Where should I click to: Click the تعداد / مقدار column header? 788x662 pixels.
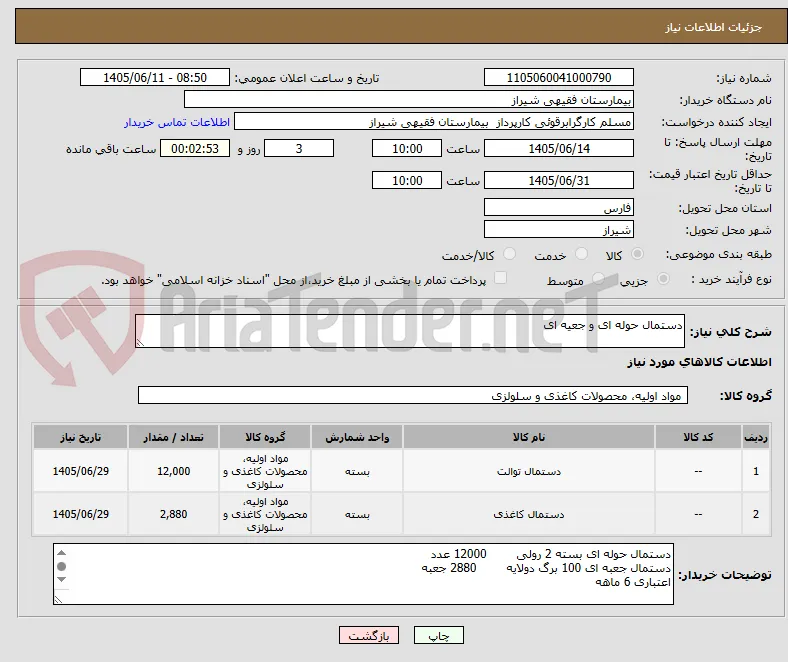point(173,437)
